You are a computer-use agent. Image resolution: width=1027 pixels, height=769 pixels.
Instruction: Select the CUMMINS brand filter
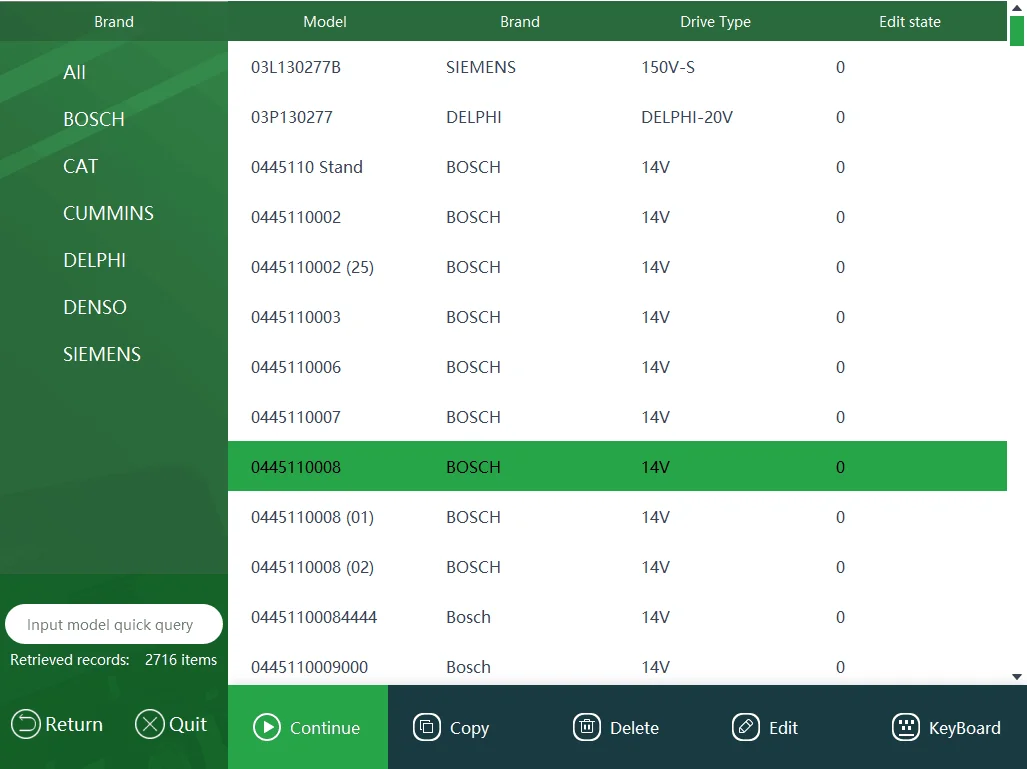[108, 213]
